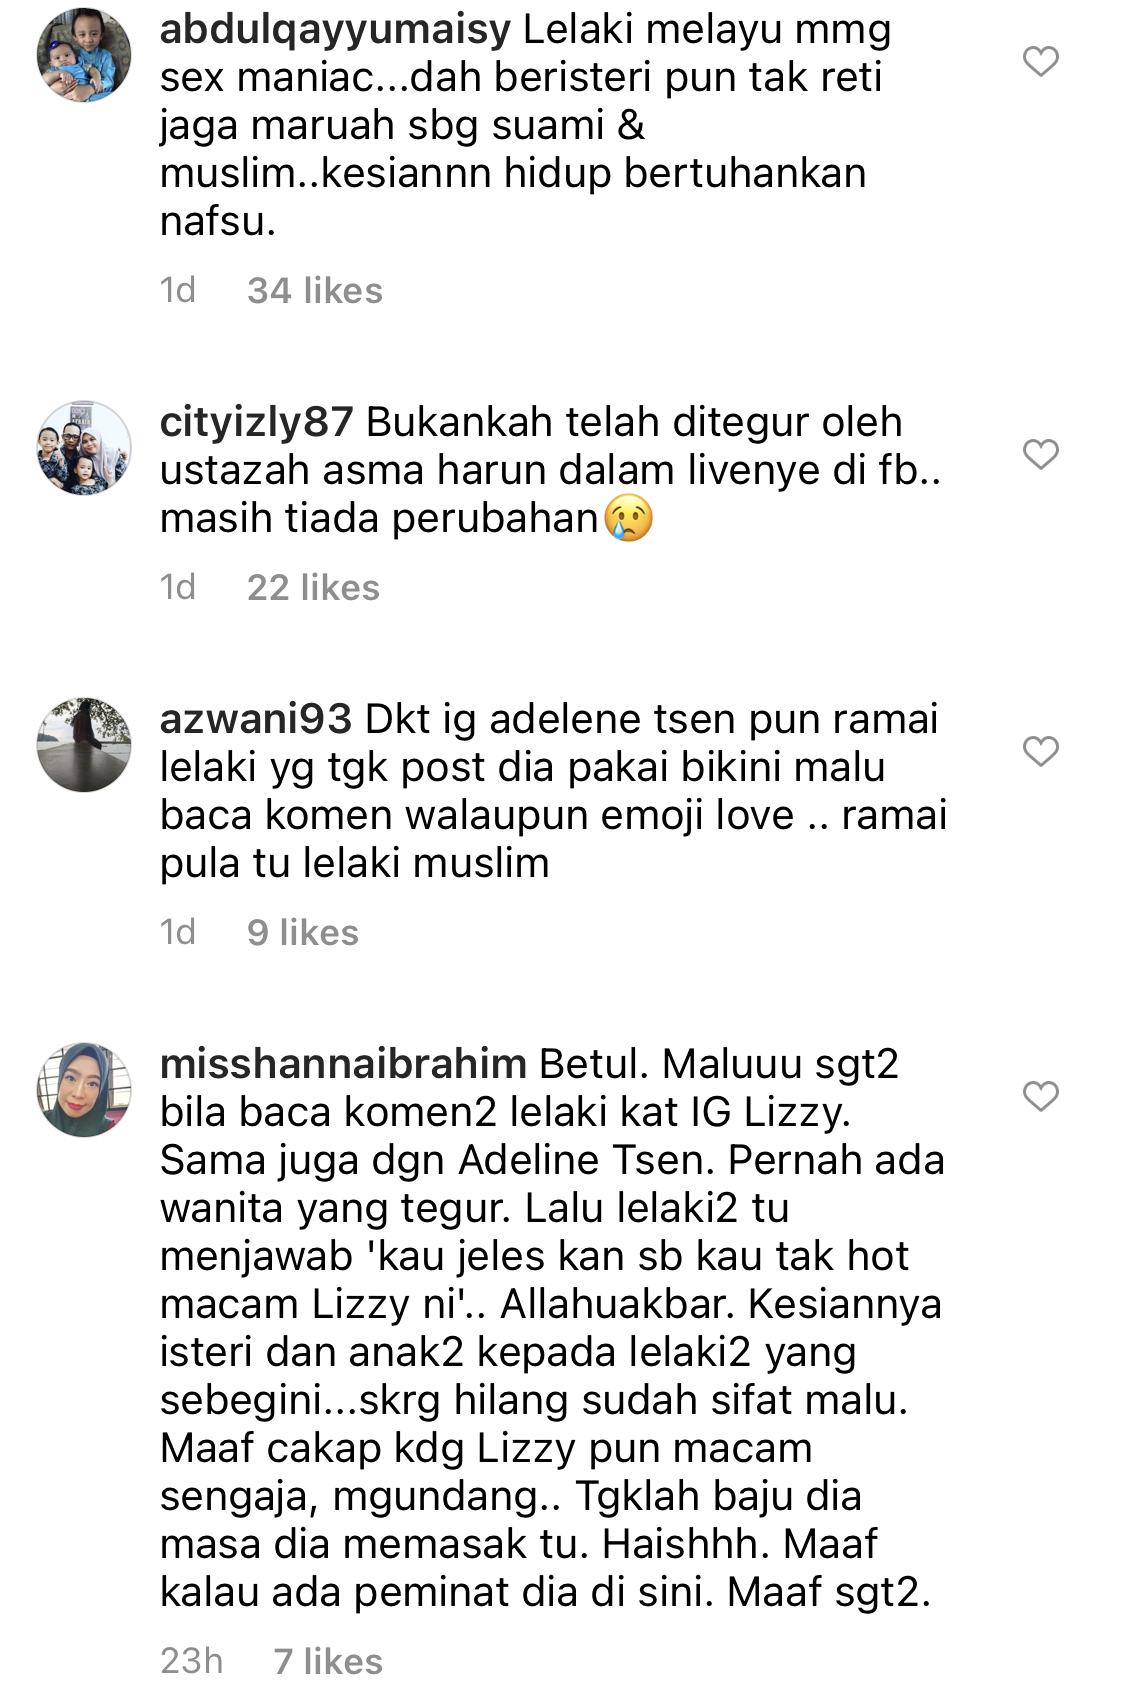Screen dimensions: 1125x1700
Task: View the 9 likes list
Action: point(303,933)
